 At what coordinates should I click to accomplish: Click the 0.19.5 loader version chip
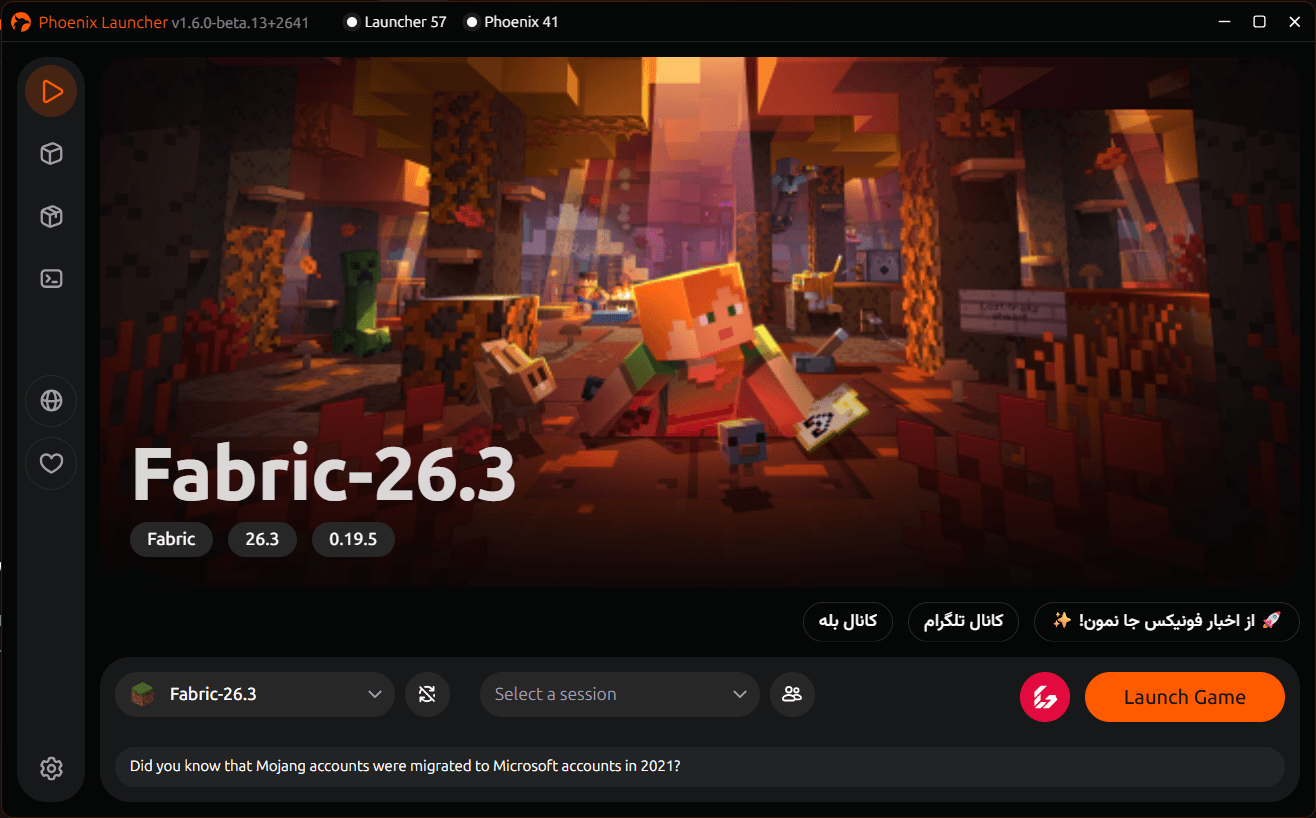coord(353,539)
